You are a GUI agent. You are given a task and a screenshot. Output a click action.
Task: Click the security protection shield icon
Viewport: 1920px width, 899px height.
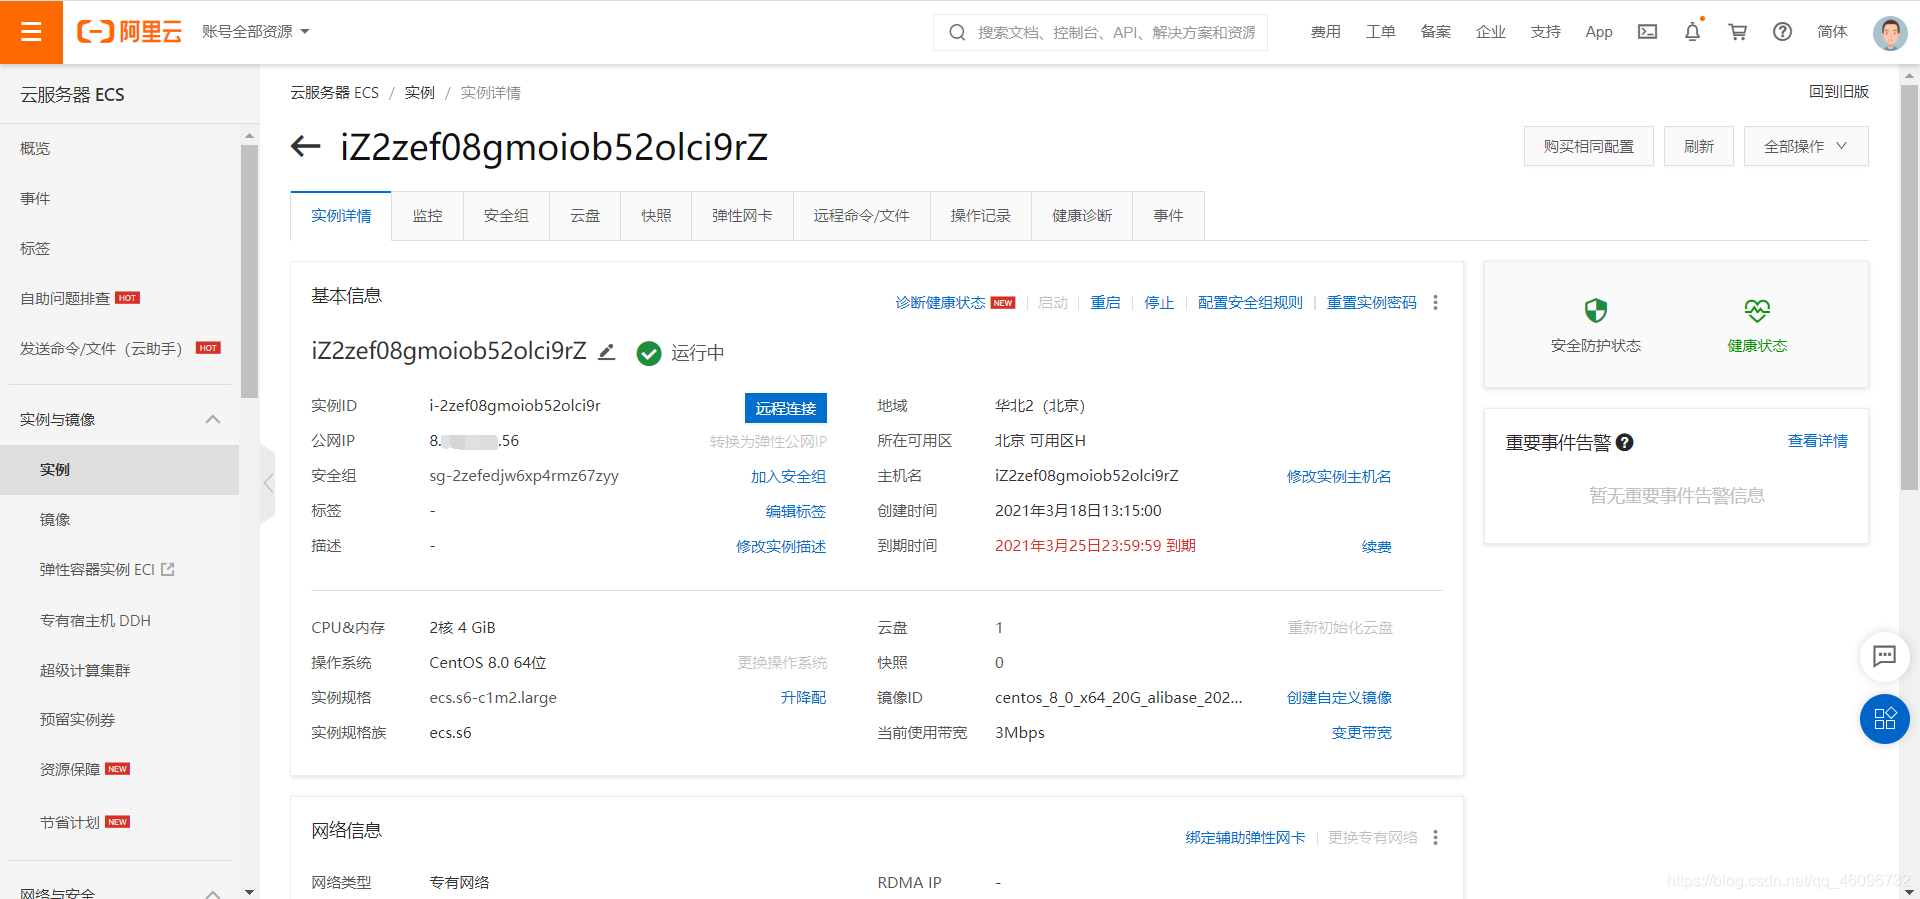(x=1596, y=311)
